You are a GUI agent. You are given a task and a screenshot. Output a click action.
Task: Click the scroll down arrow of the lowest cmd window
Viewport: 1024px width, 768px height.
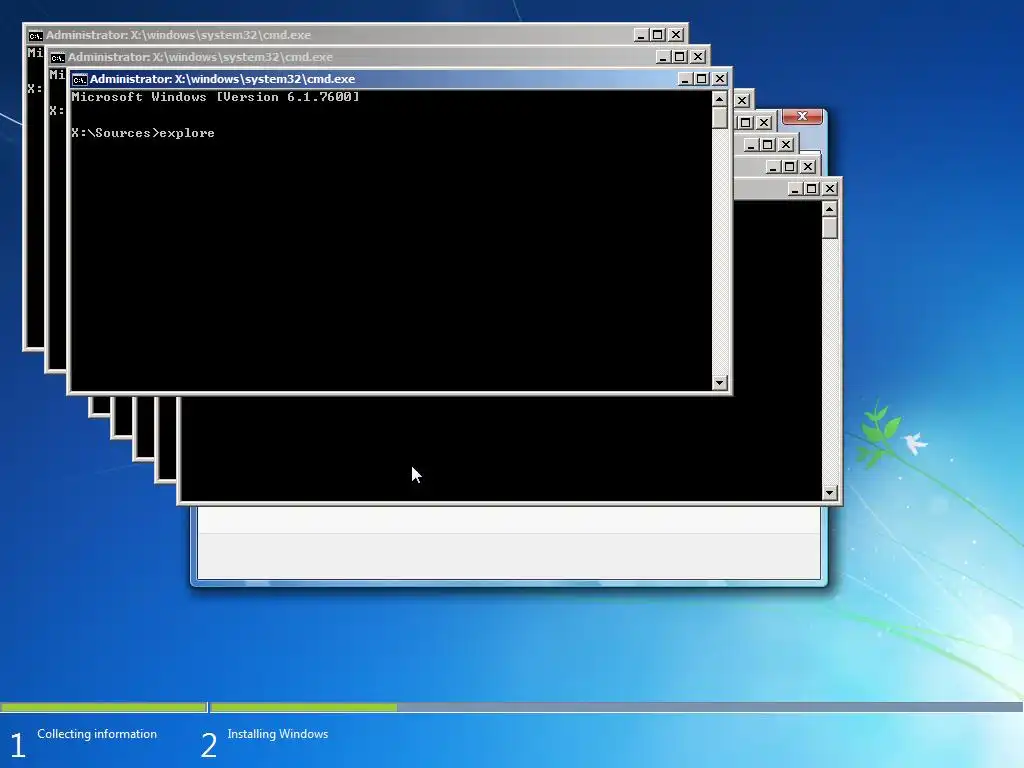[829, 492]
